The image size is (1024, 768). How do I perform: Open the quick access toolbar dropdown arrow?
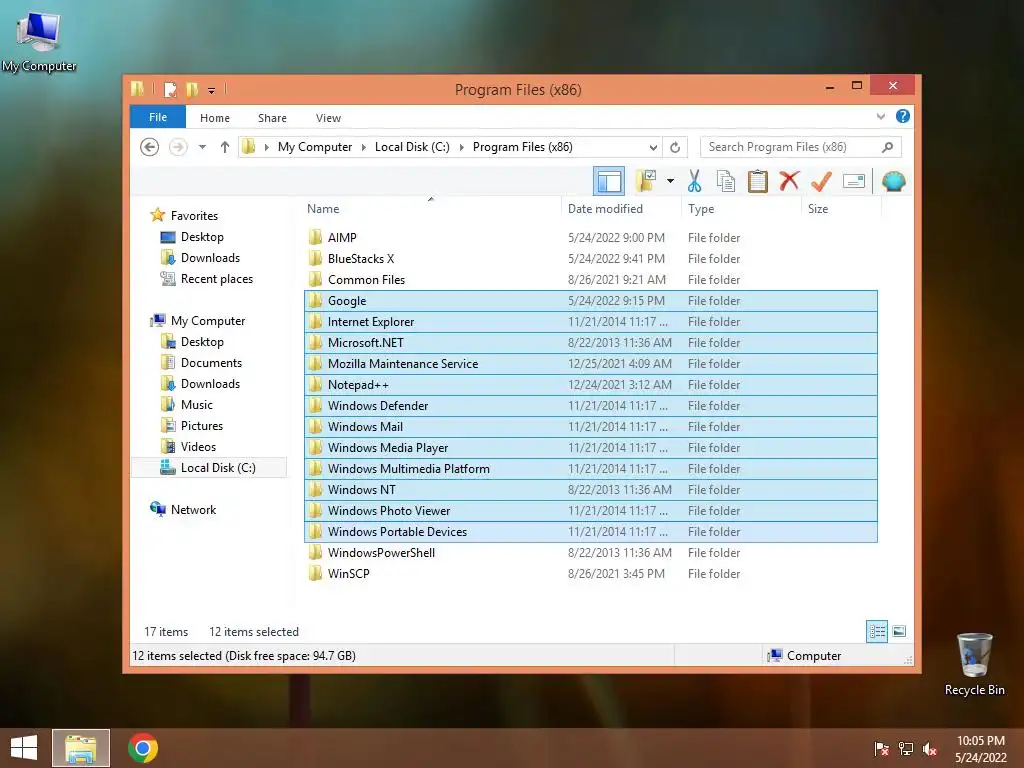(x=212, y=90)
